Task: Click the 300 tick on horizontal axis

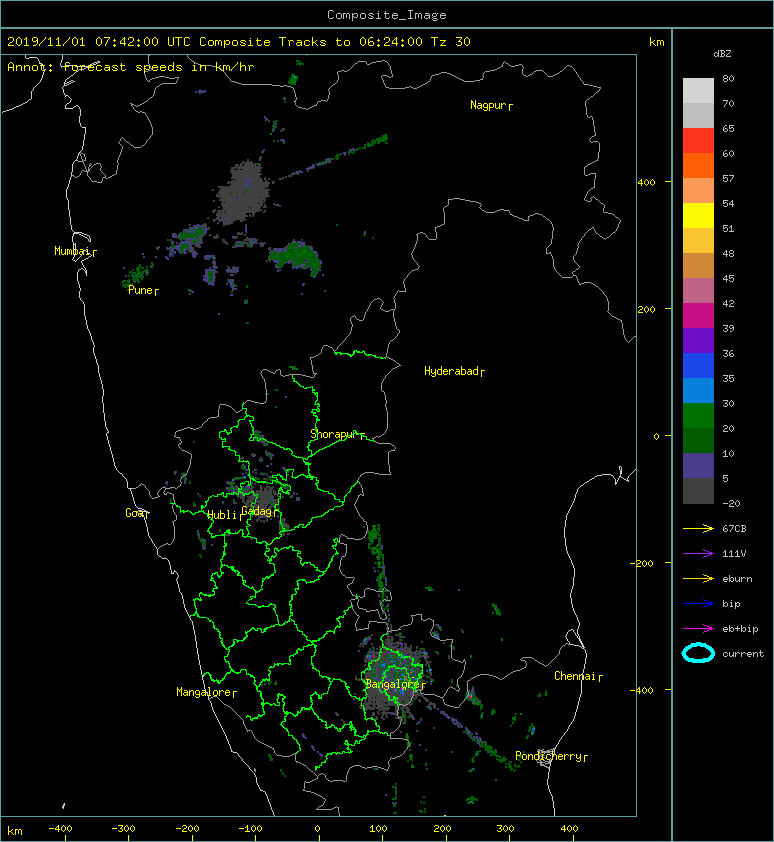Action: tap(505, 829)
